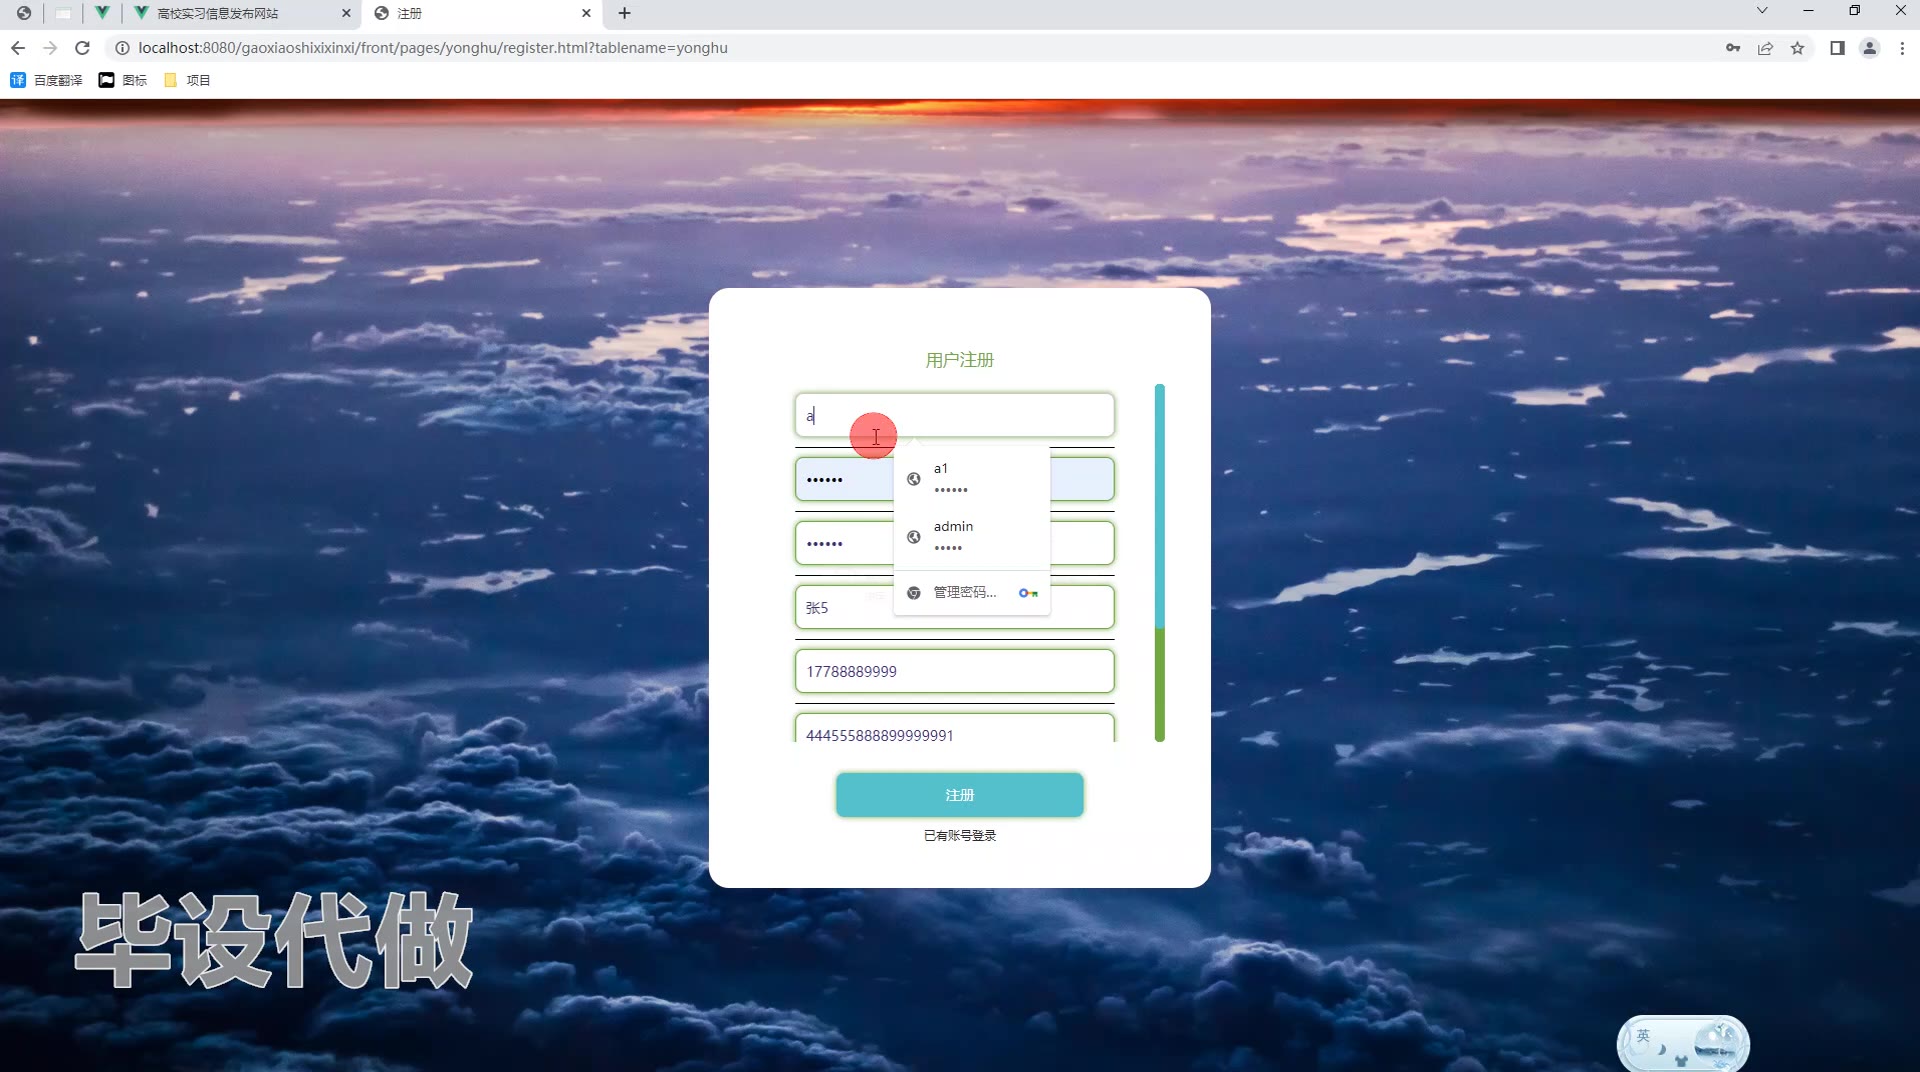Follow the 已有账号登录 link
Screen dimensions: 1920x1072
click(x=960, y=835)
